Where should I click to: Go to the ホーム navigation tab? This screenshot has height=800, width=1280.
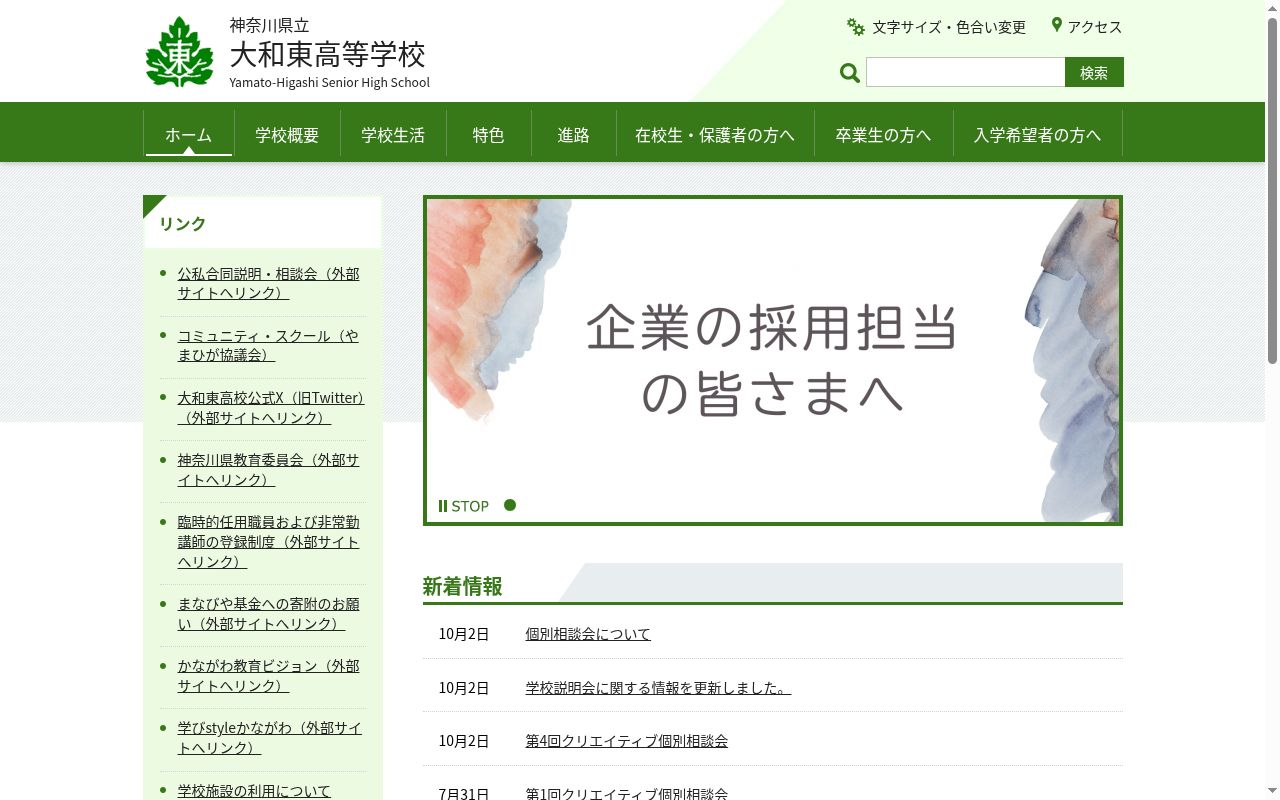188,135
